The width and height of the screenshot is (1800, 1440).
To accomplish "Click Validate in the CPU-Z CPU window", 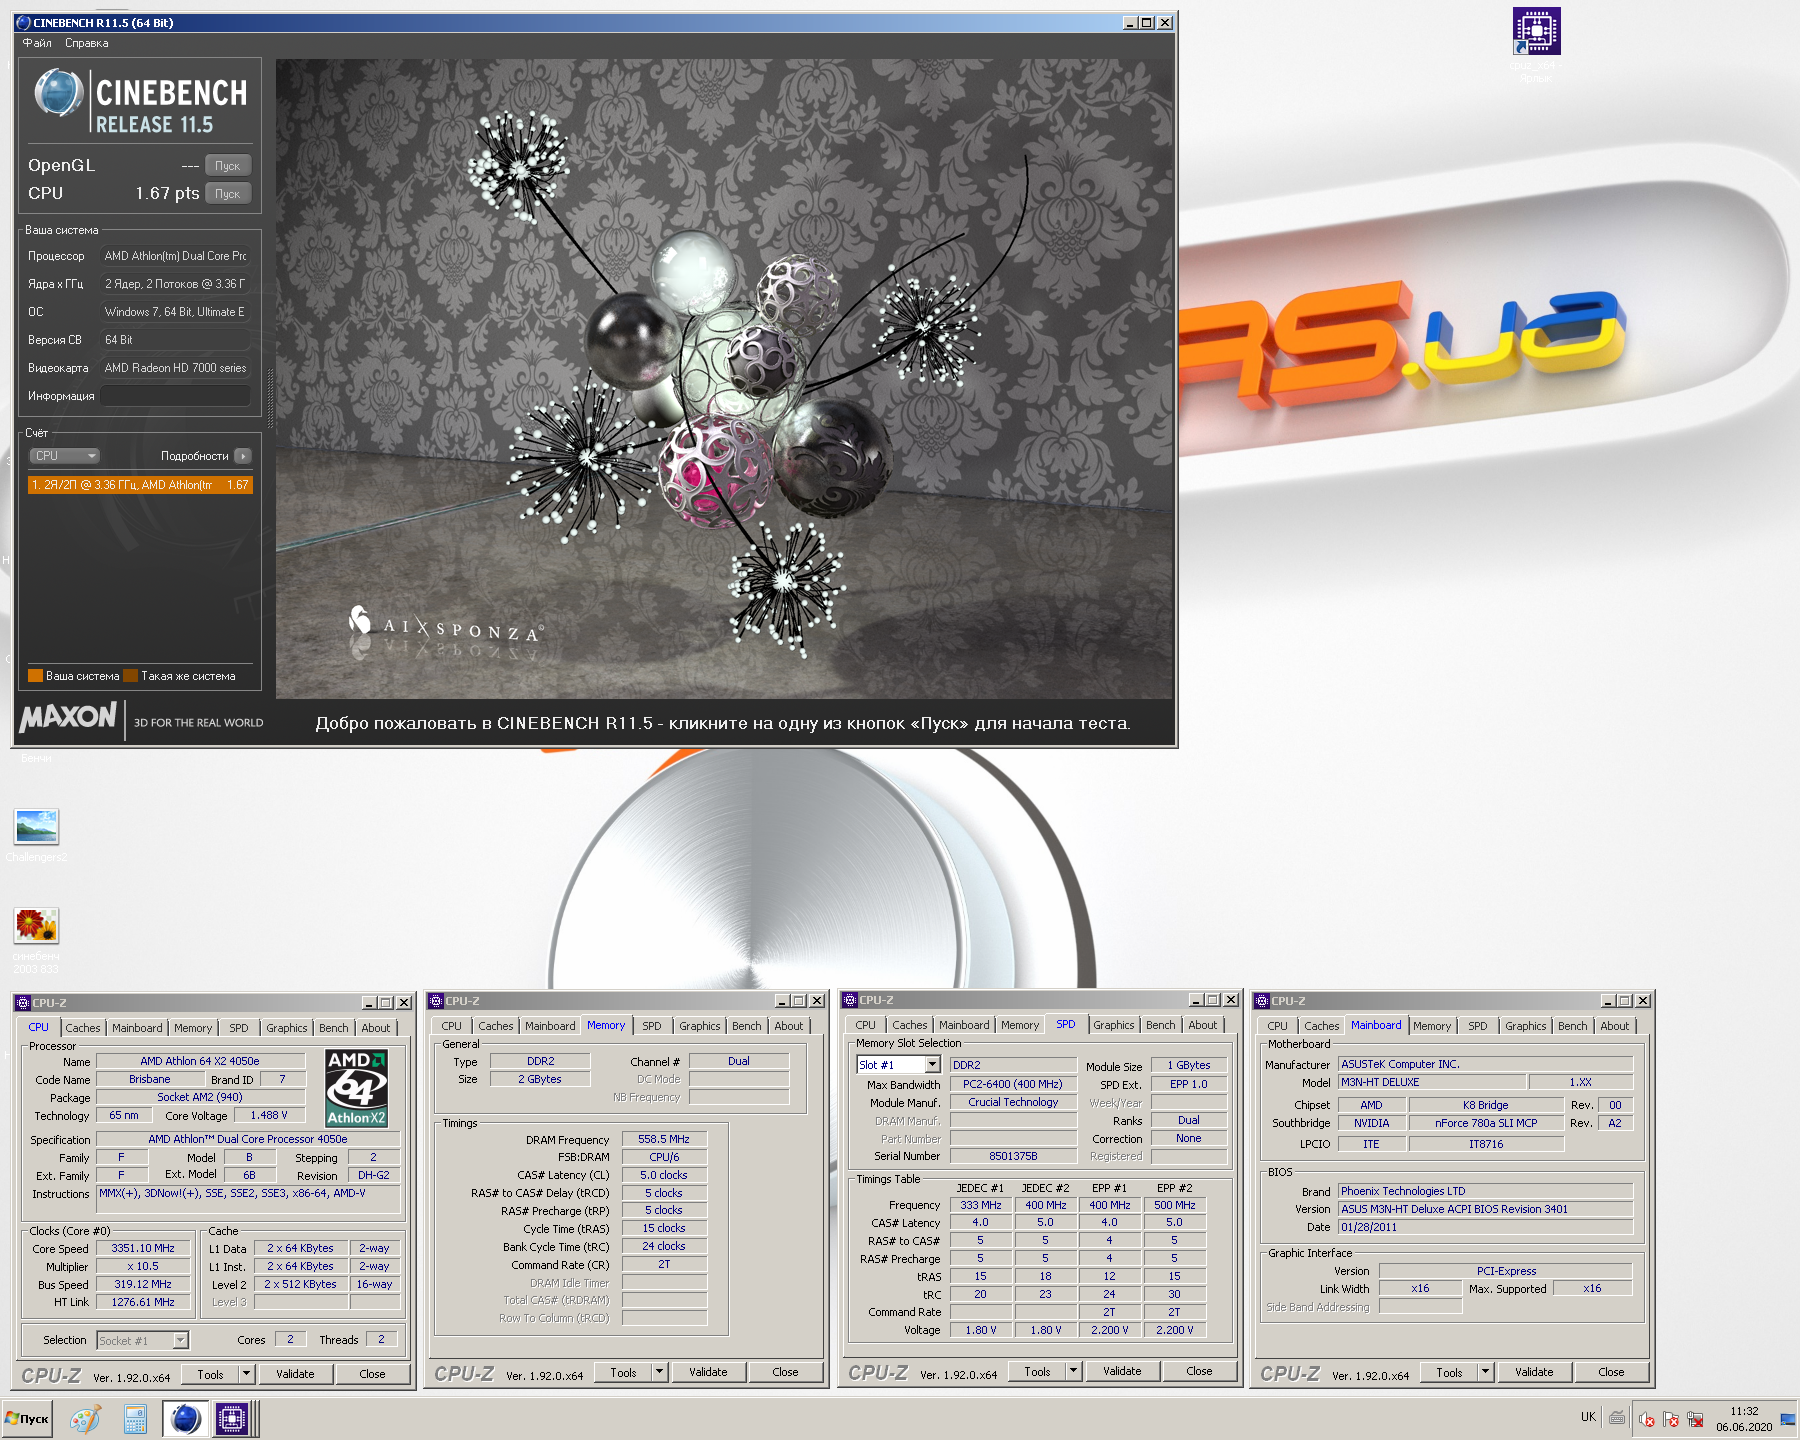I will [296, 1374].
